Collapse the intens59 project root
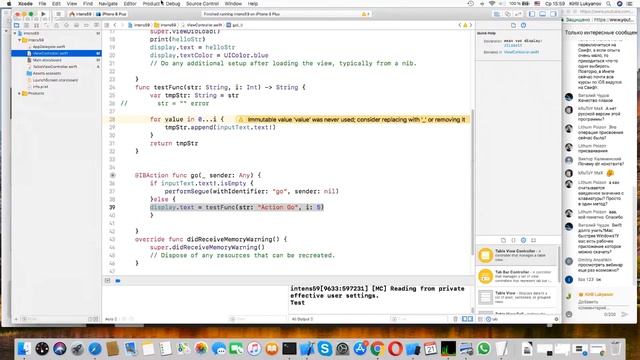The width and height of the screenshot is (640, 360). (x=15, y=33)
